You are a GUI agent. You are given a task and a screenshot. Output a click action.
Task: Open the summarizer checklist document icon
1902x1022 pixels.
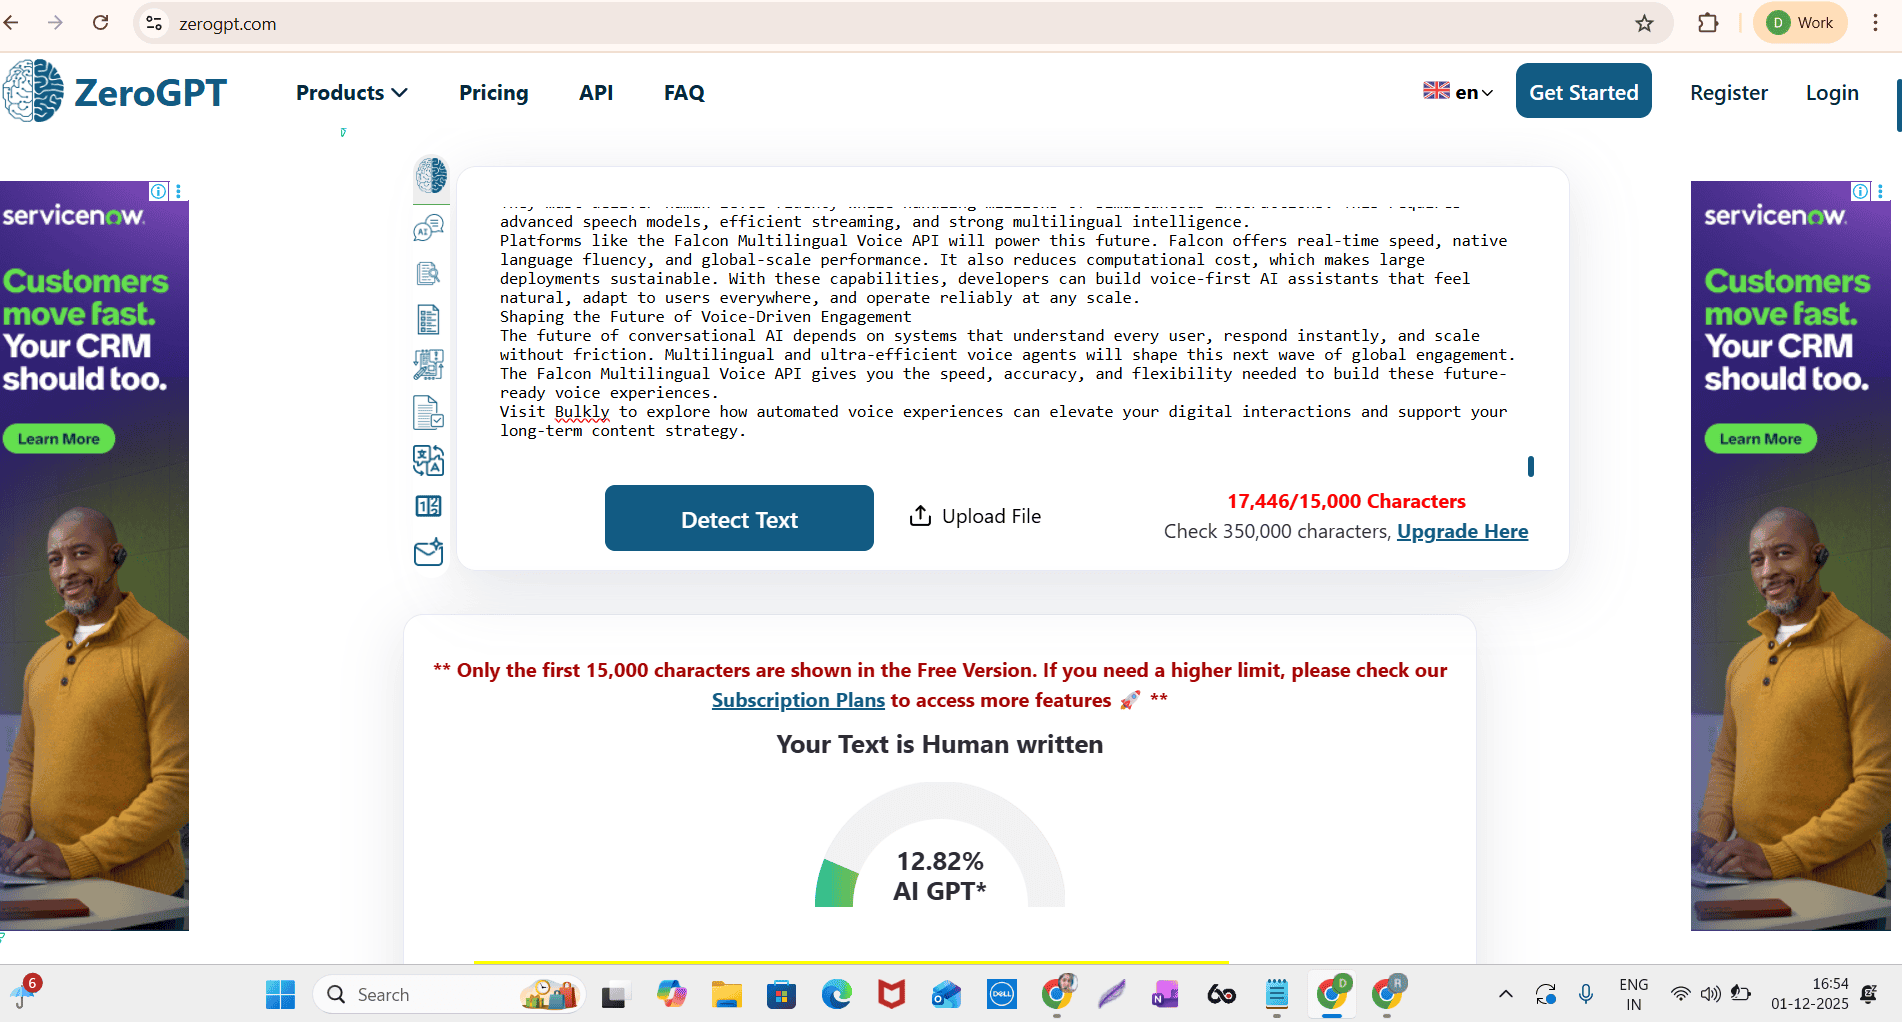point(428,320)
